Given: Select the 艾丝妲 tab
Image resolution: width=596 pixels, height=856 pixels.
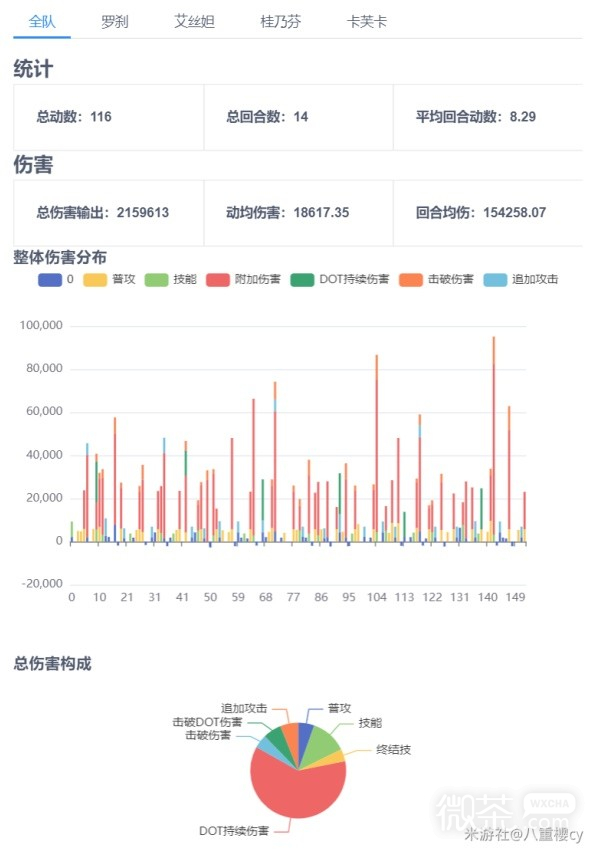Looking at the screenshot, I should [194, 22].
